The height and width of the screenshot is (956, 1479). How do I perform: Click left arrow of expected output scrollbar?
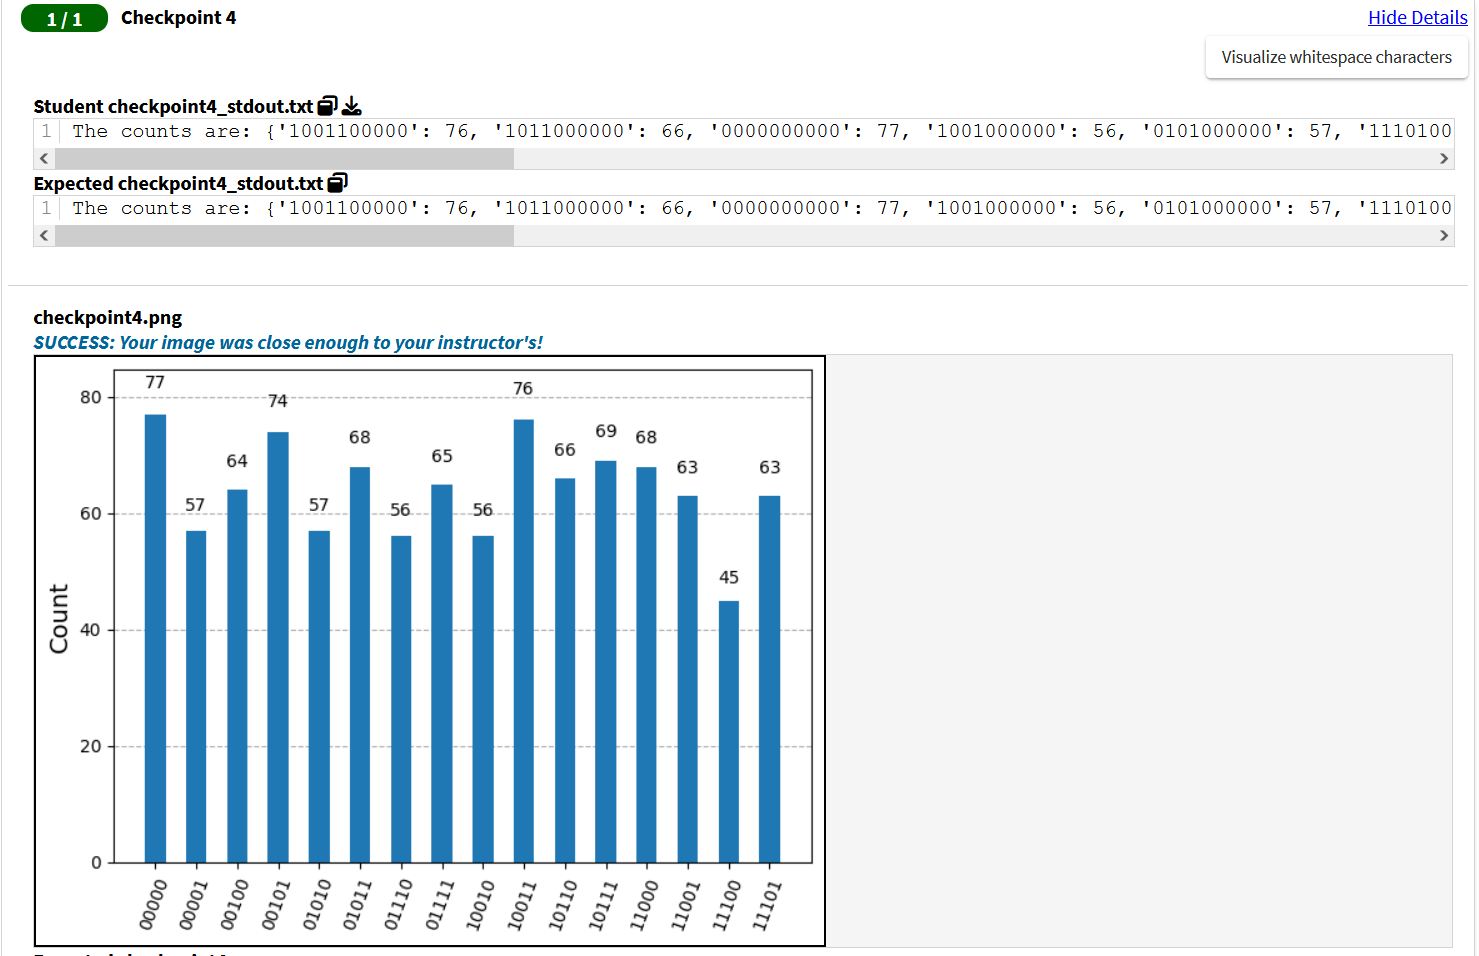click(x=44, y=236)
